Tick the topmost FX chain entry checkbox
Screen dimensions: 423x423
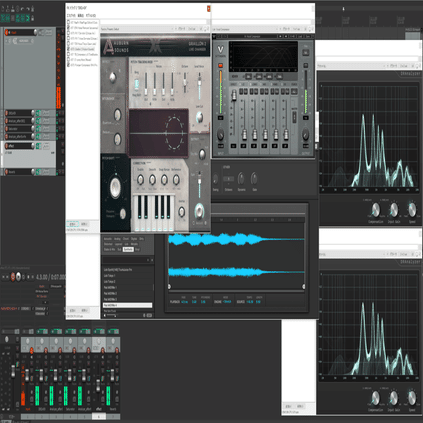(x=69, y=22)
